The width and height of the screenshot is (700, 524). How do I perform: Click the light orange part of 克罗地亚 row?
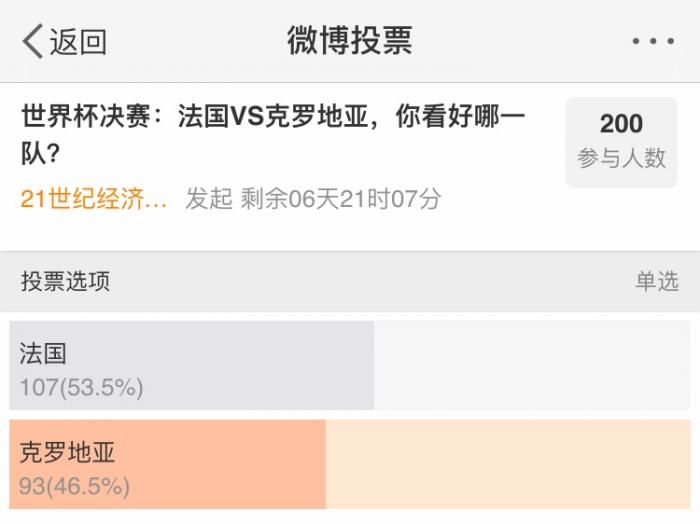click(x=508, y=465)
